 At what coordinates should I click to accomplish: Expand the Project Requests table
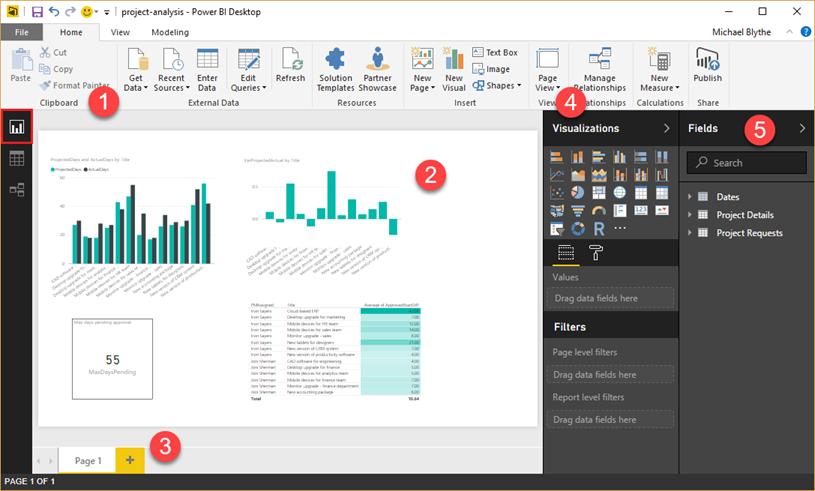(690, 233)
